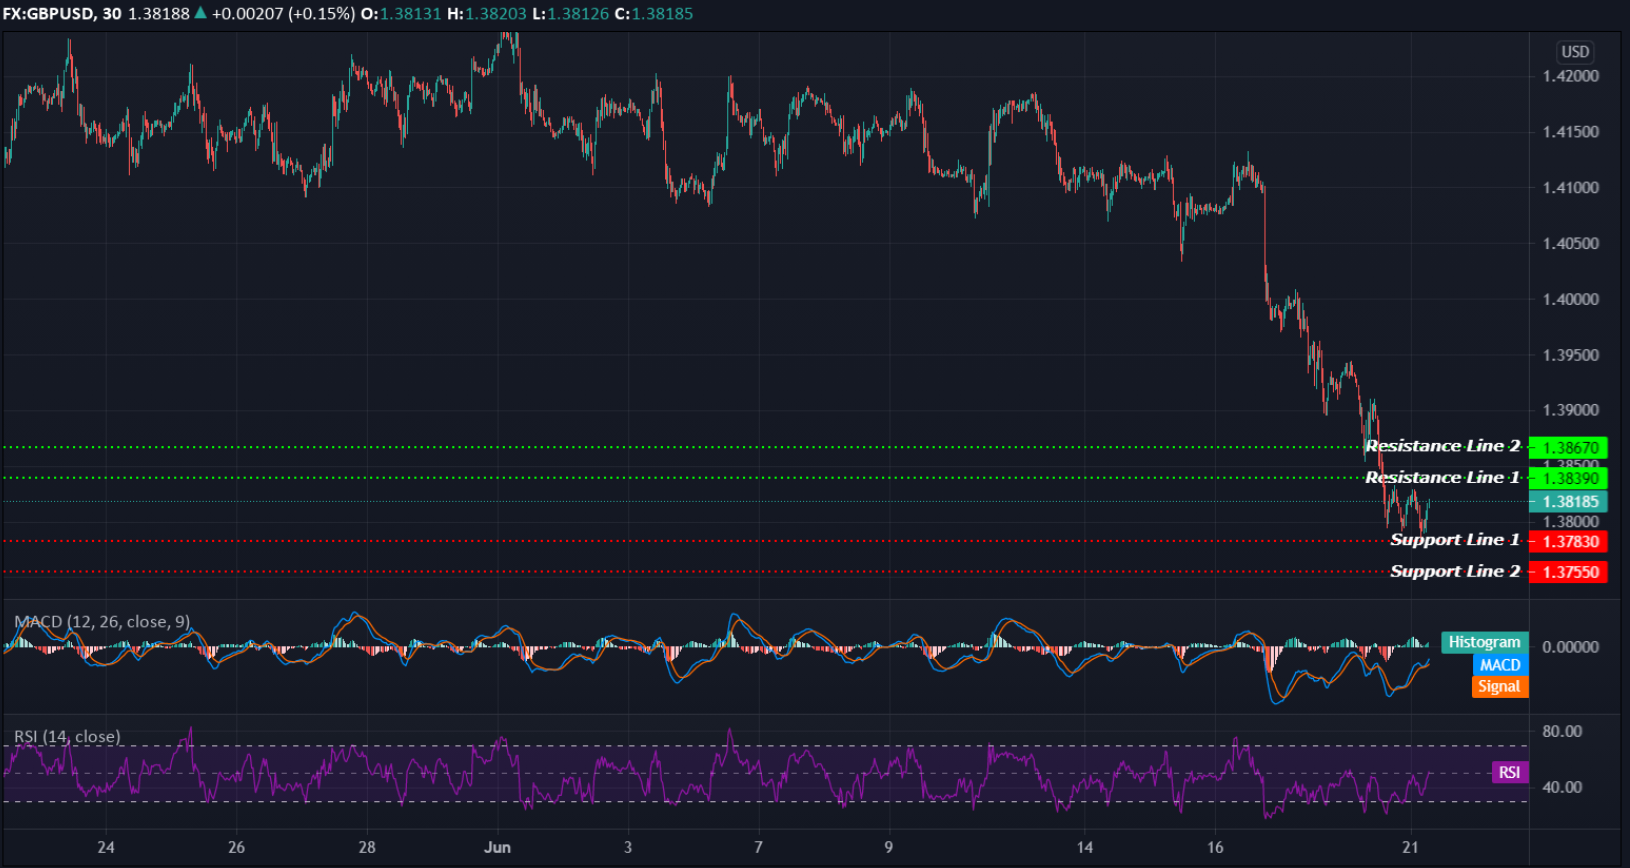1630x868 pixels.
Task: Click the 1.37550 red price tag
Action: click(x=1568, y=573)
